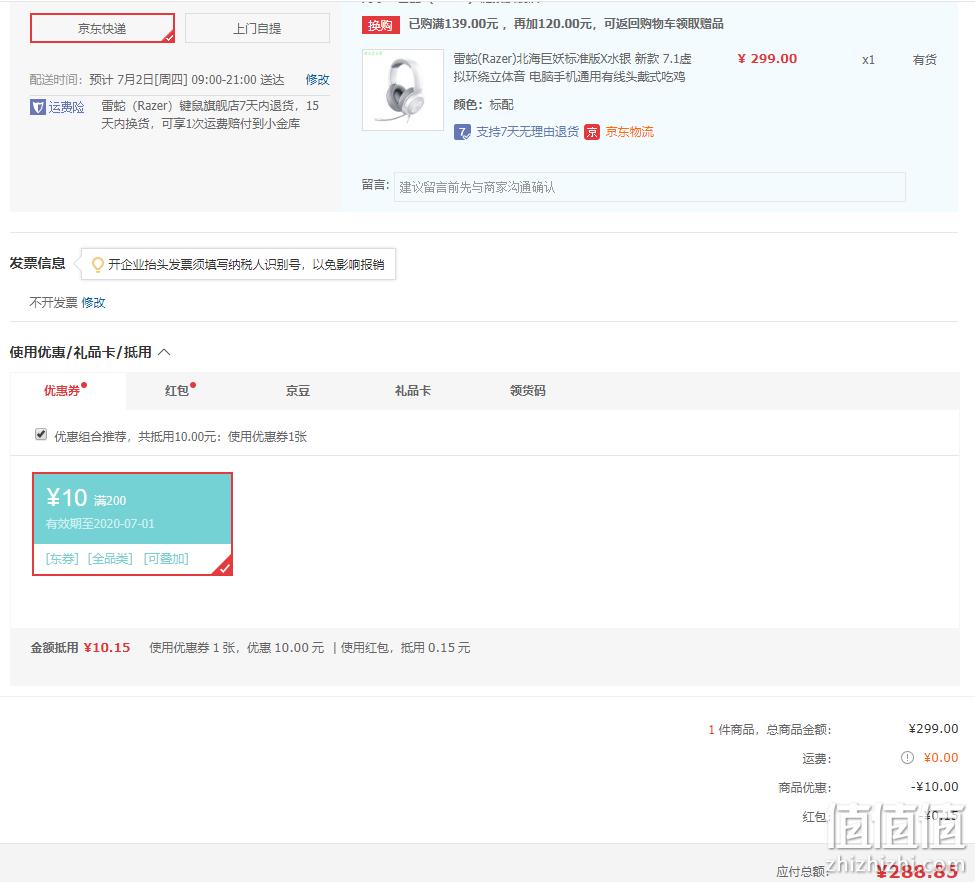The height and width of the screenshot is (882, 975).
Task: Click 修改 next to 不开发票
Action: (x=93, y=303)
